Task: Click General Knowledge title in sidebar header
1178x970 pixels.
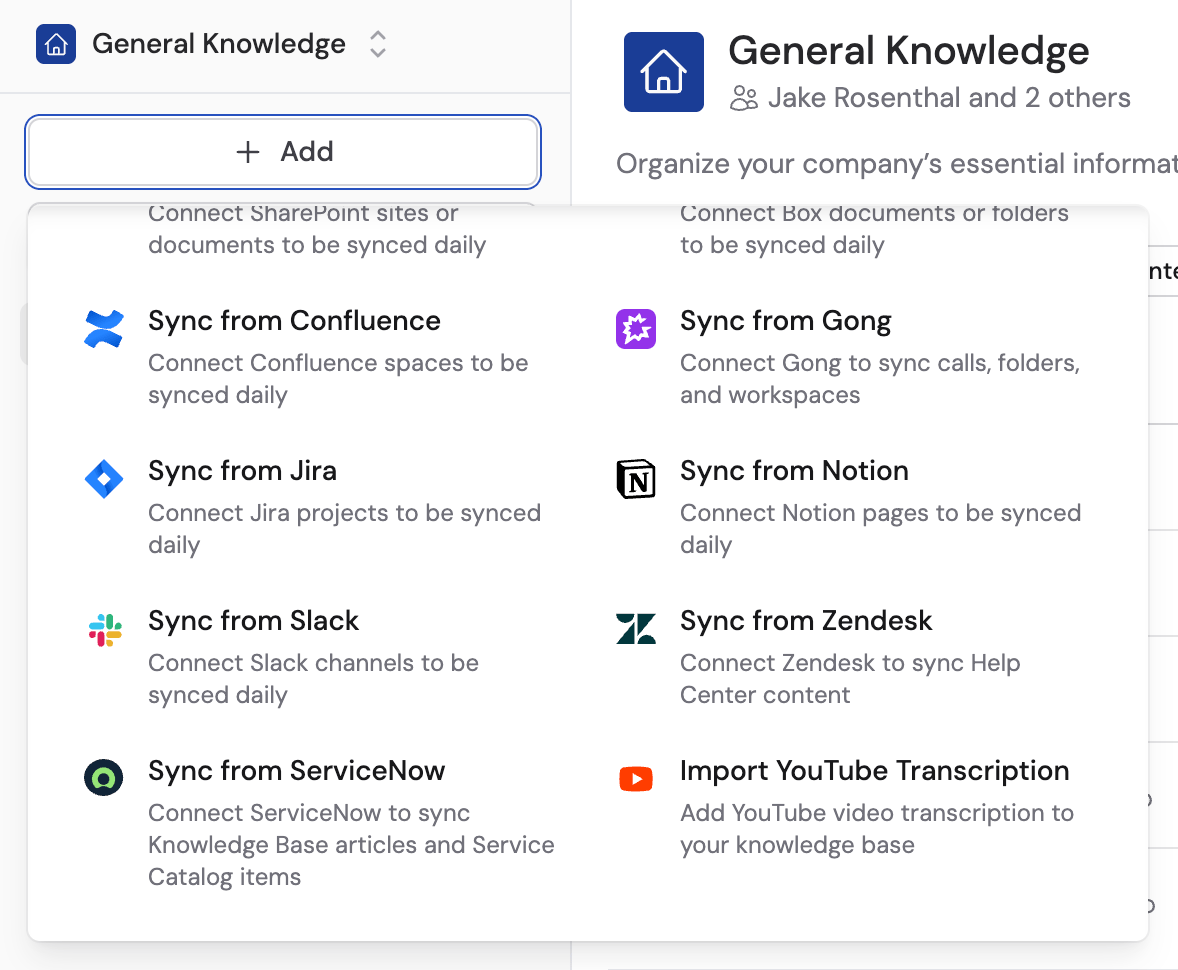Action: tap(219, 44)
